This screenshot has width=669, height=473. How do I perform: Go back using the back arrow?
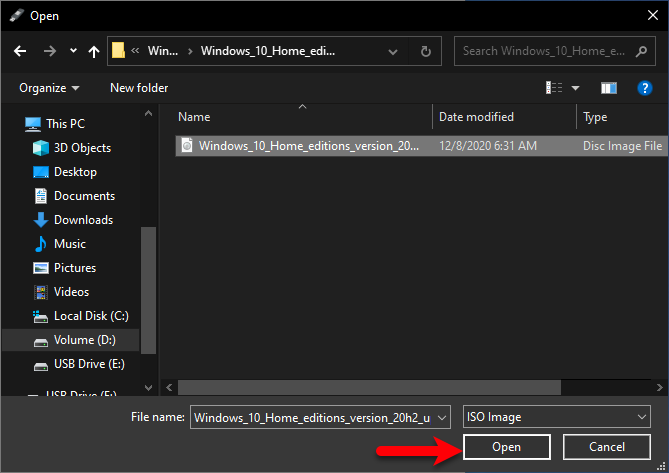20,52
